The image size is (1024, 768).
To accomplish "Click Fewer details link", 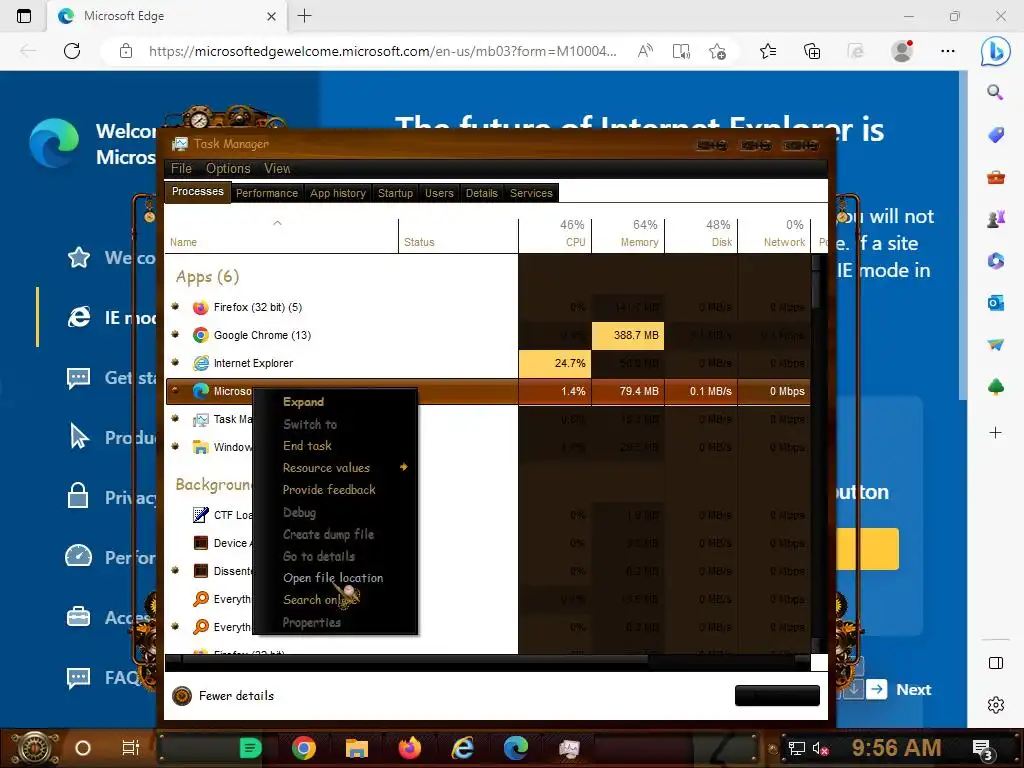I will click(236, 696).
